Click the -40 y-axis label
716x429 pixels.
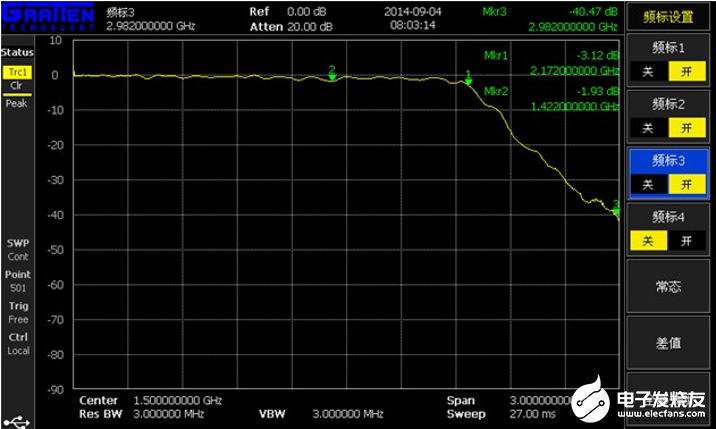pos(55,215)
